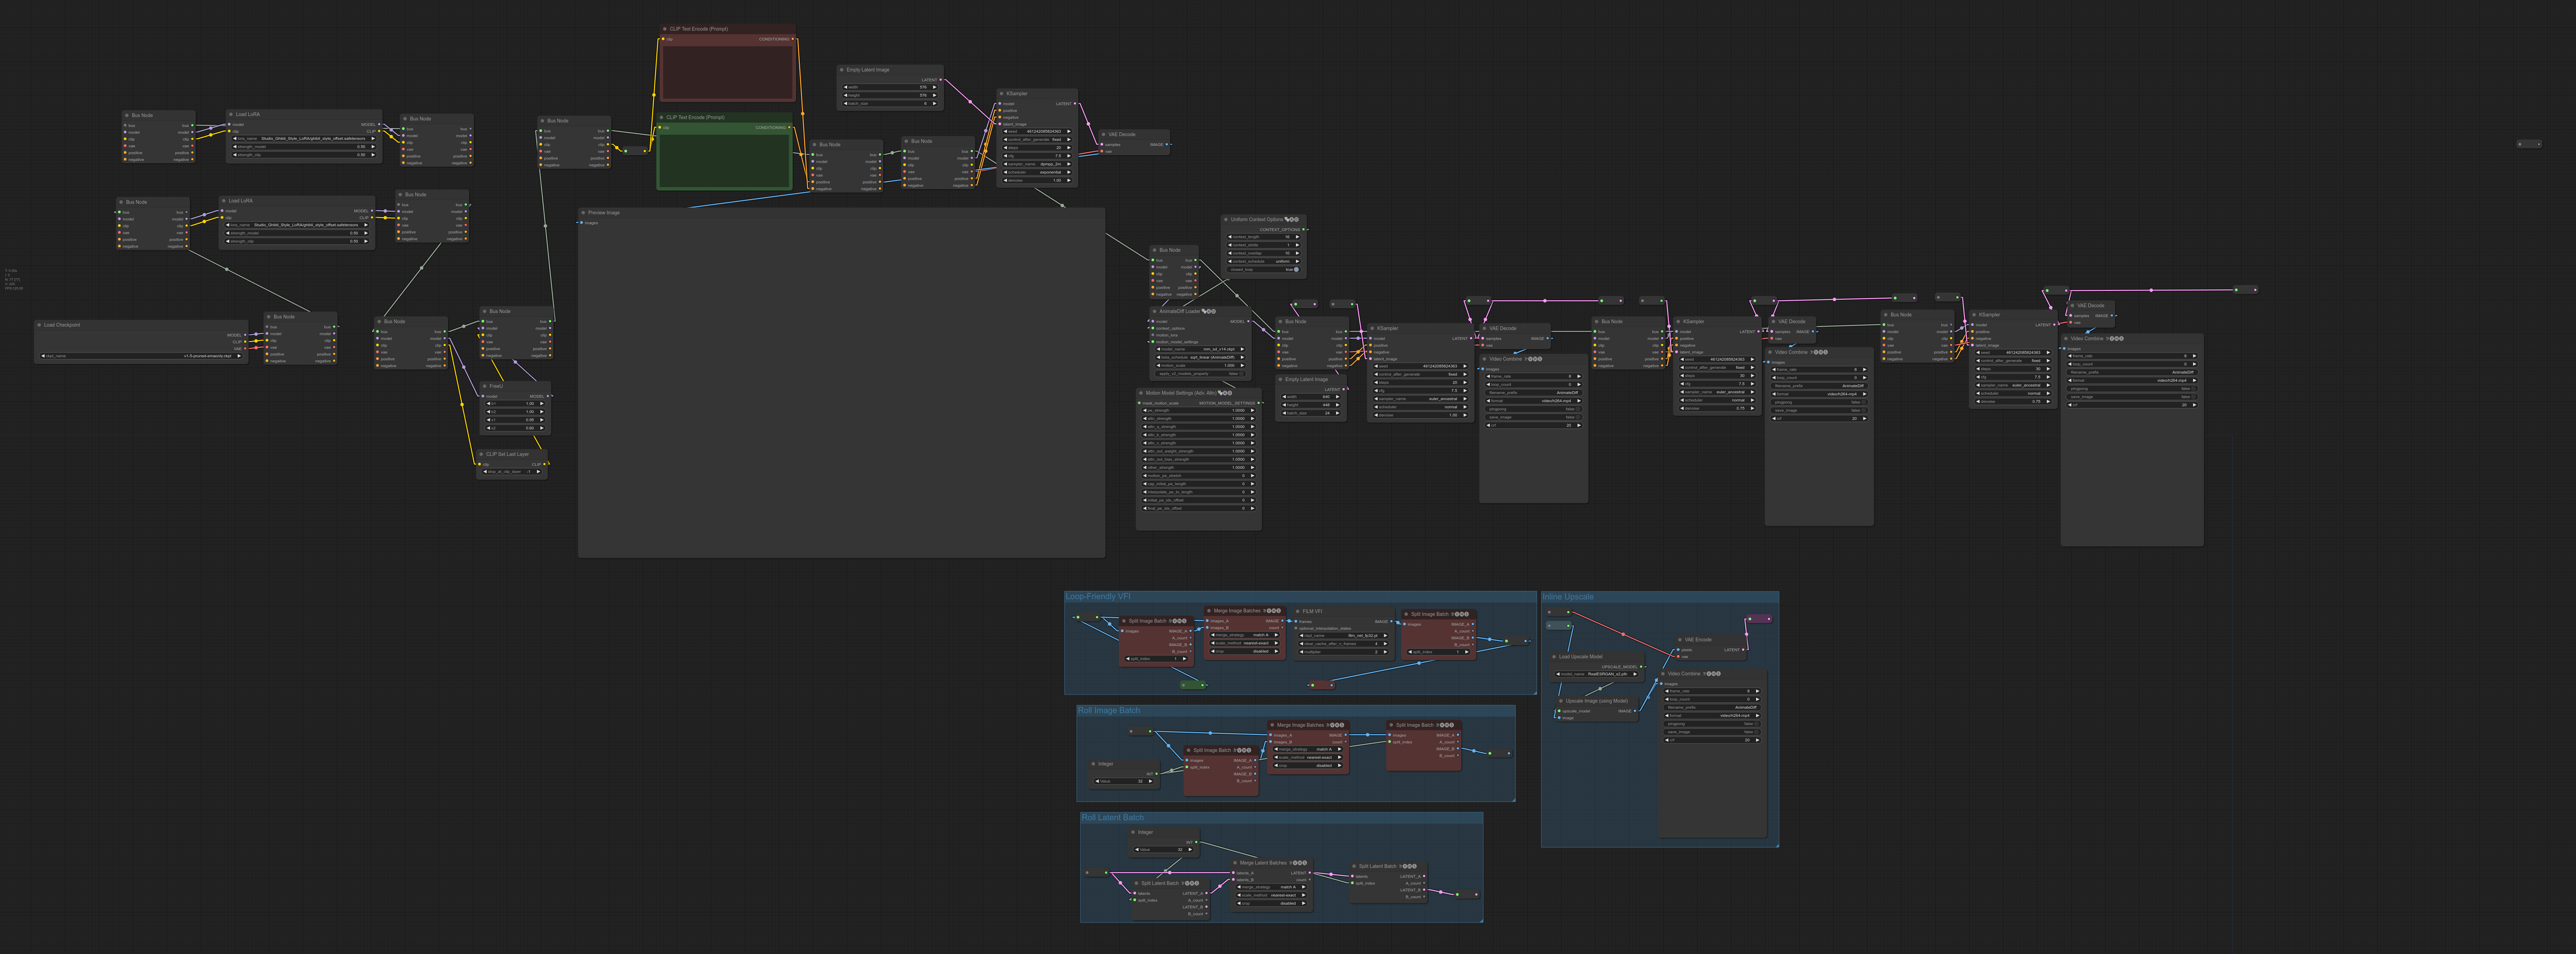Select the Loop-Friendly VFI group title
The height and width of the screenshot is (954, 2576).
(1098, 597)
